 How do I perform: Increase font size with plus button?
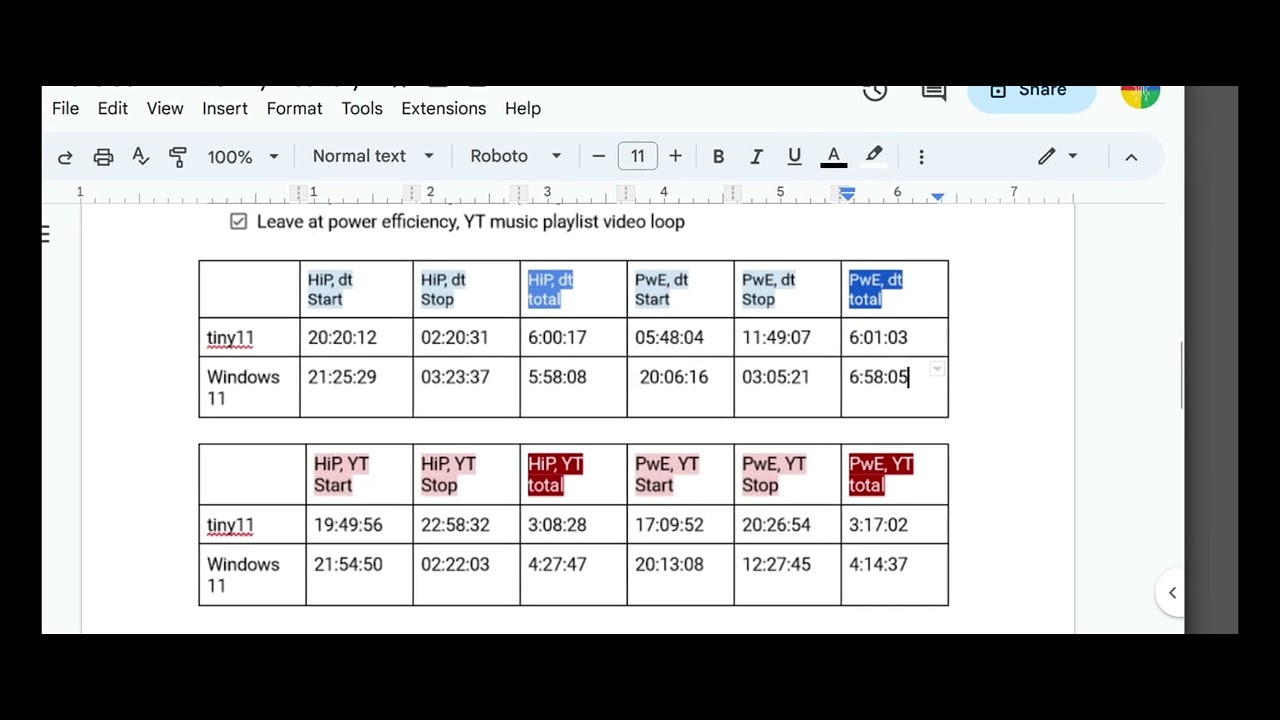[x=675, y=156]
